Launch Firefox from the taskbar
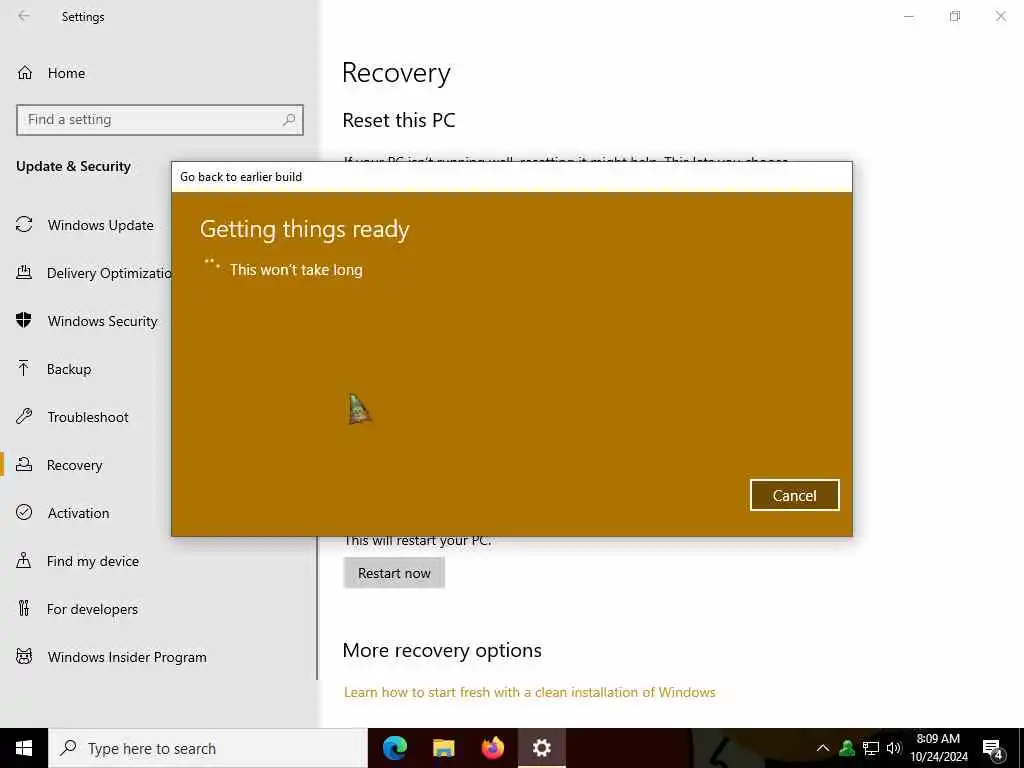The width and height of the screenshot is (1024, 768). coord(493,748)
